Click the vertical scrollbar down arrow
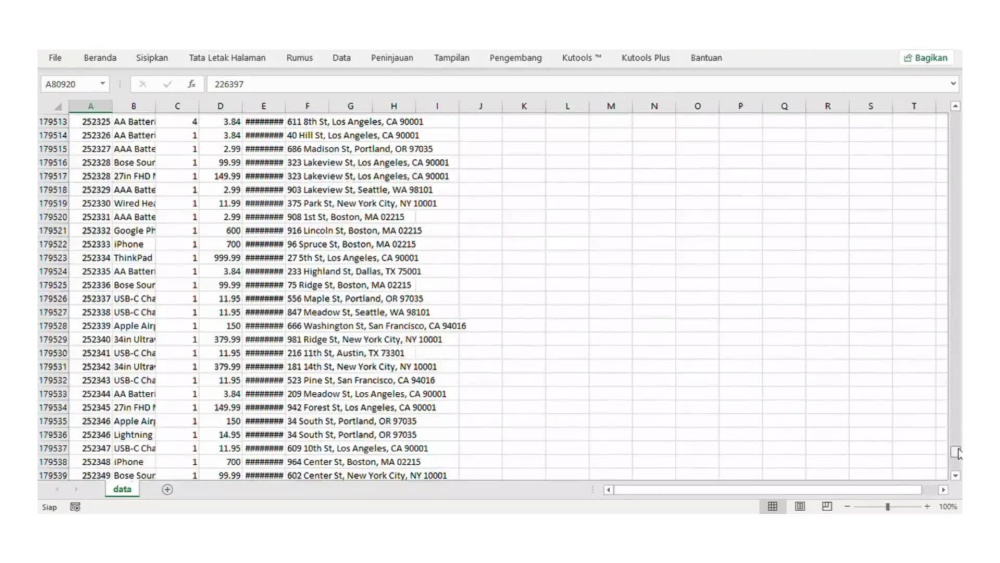Screen dimensions: 1000x563 coord(955,475)
